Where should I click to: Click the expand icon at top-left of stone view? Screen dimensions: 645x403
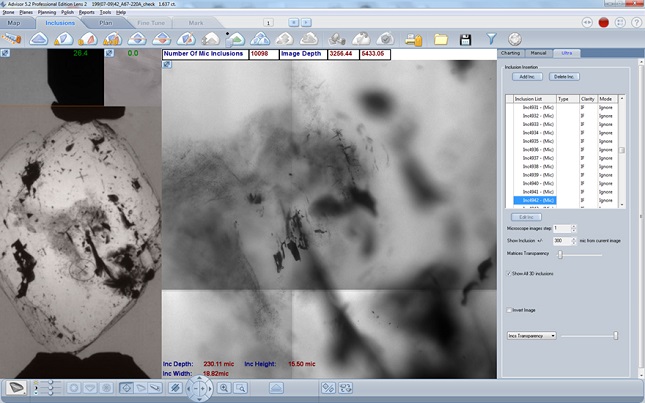tap(5, 53)
